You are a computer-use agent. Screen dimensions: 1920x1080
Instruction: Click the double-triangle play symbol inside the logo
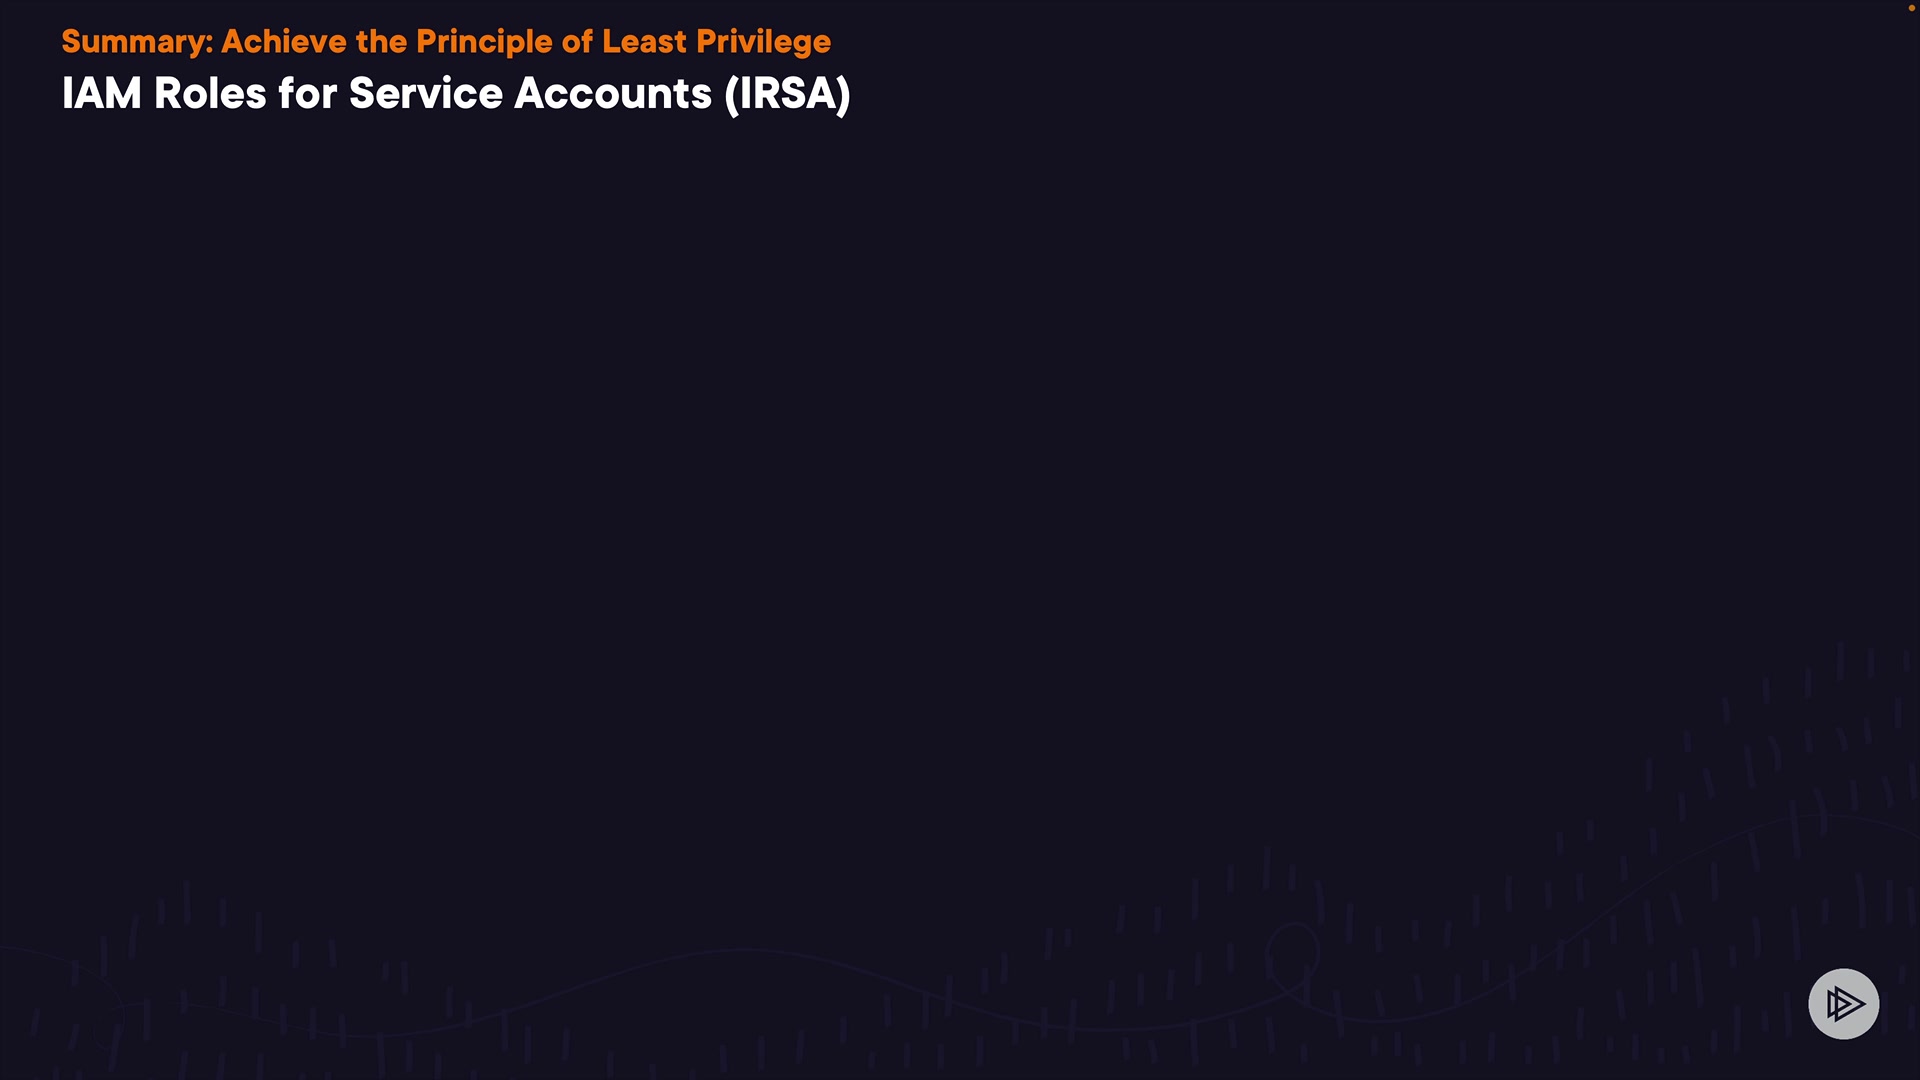tap(1845, 1003)
